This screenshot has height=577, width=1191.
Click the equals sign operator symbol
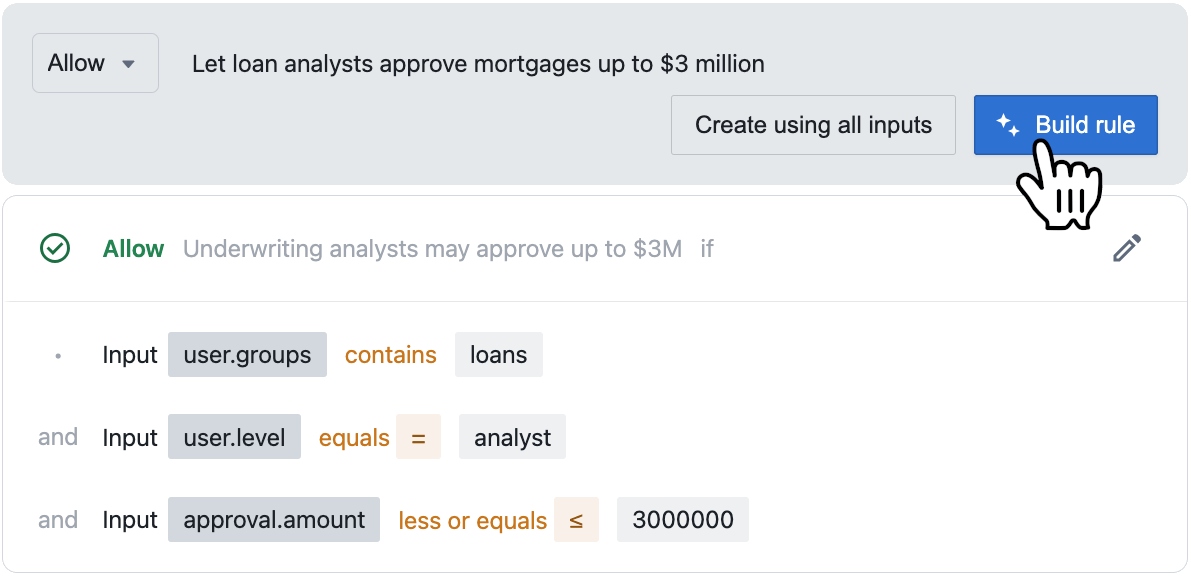point(419,437)
